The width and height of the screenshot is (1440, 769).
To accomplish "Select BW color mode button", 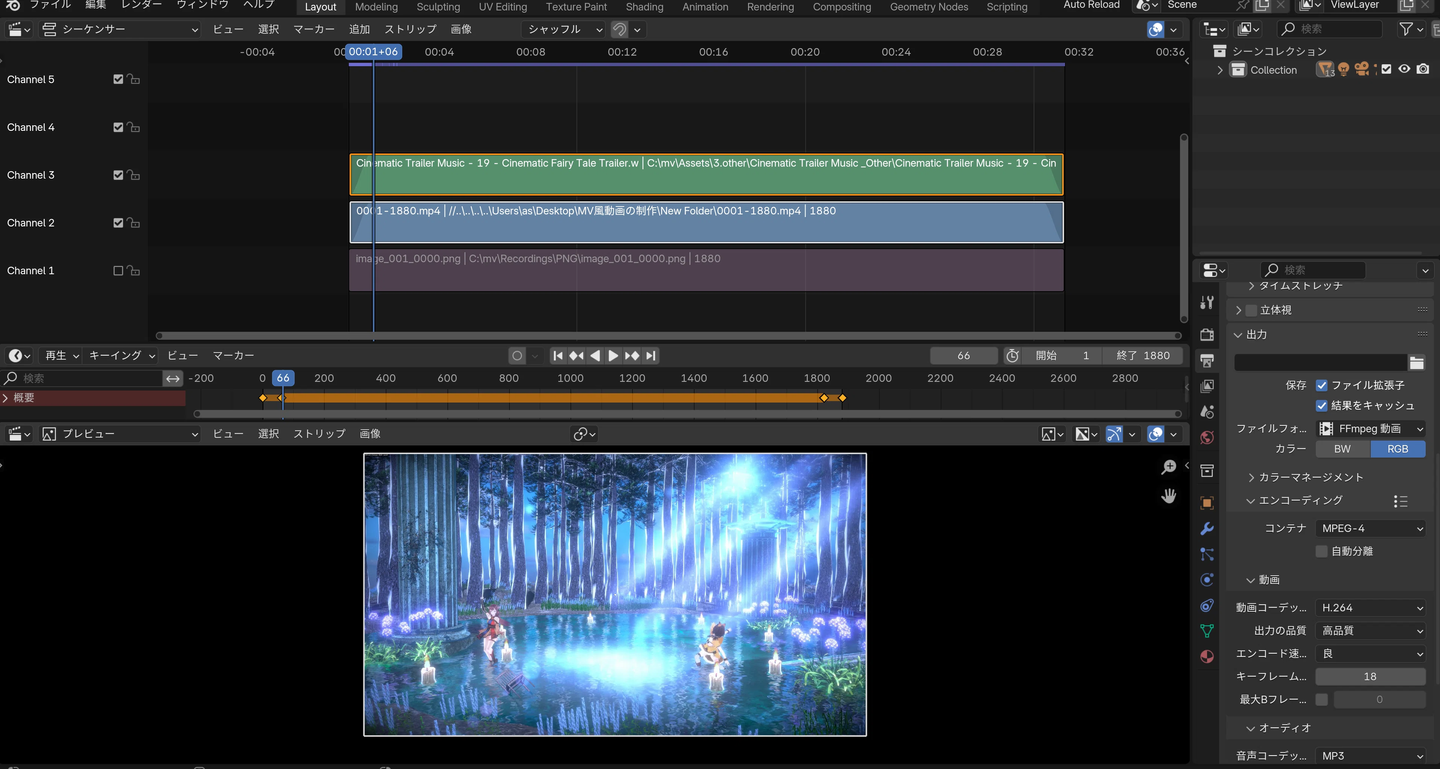I will (1342, 449).
